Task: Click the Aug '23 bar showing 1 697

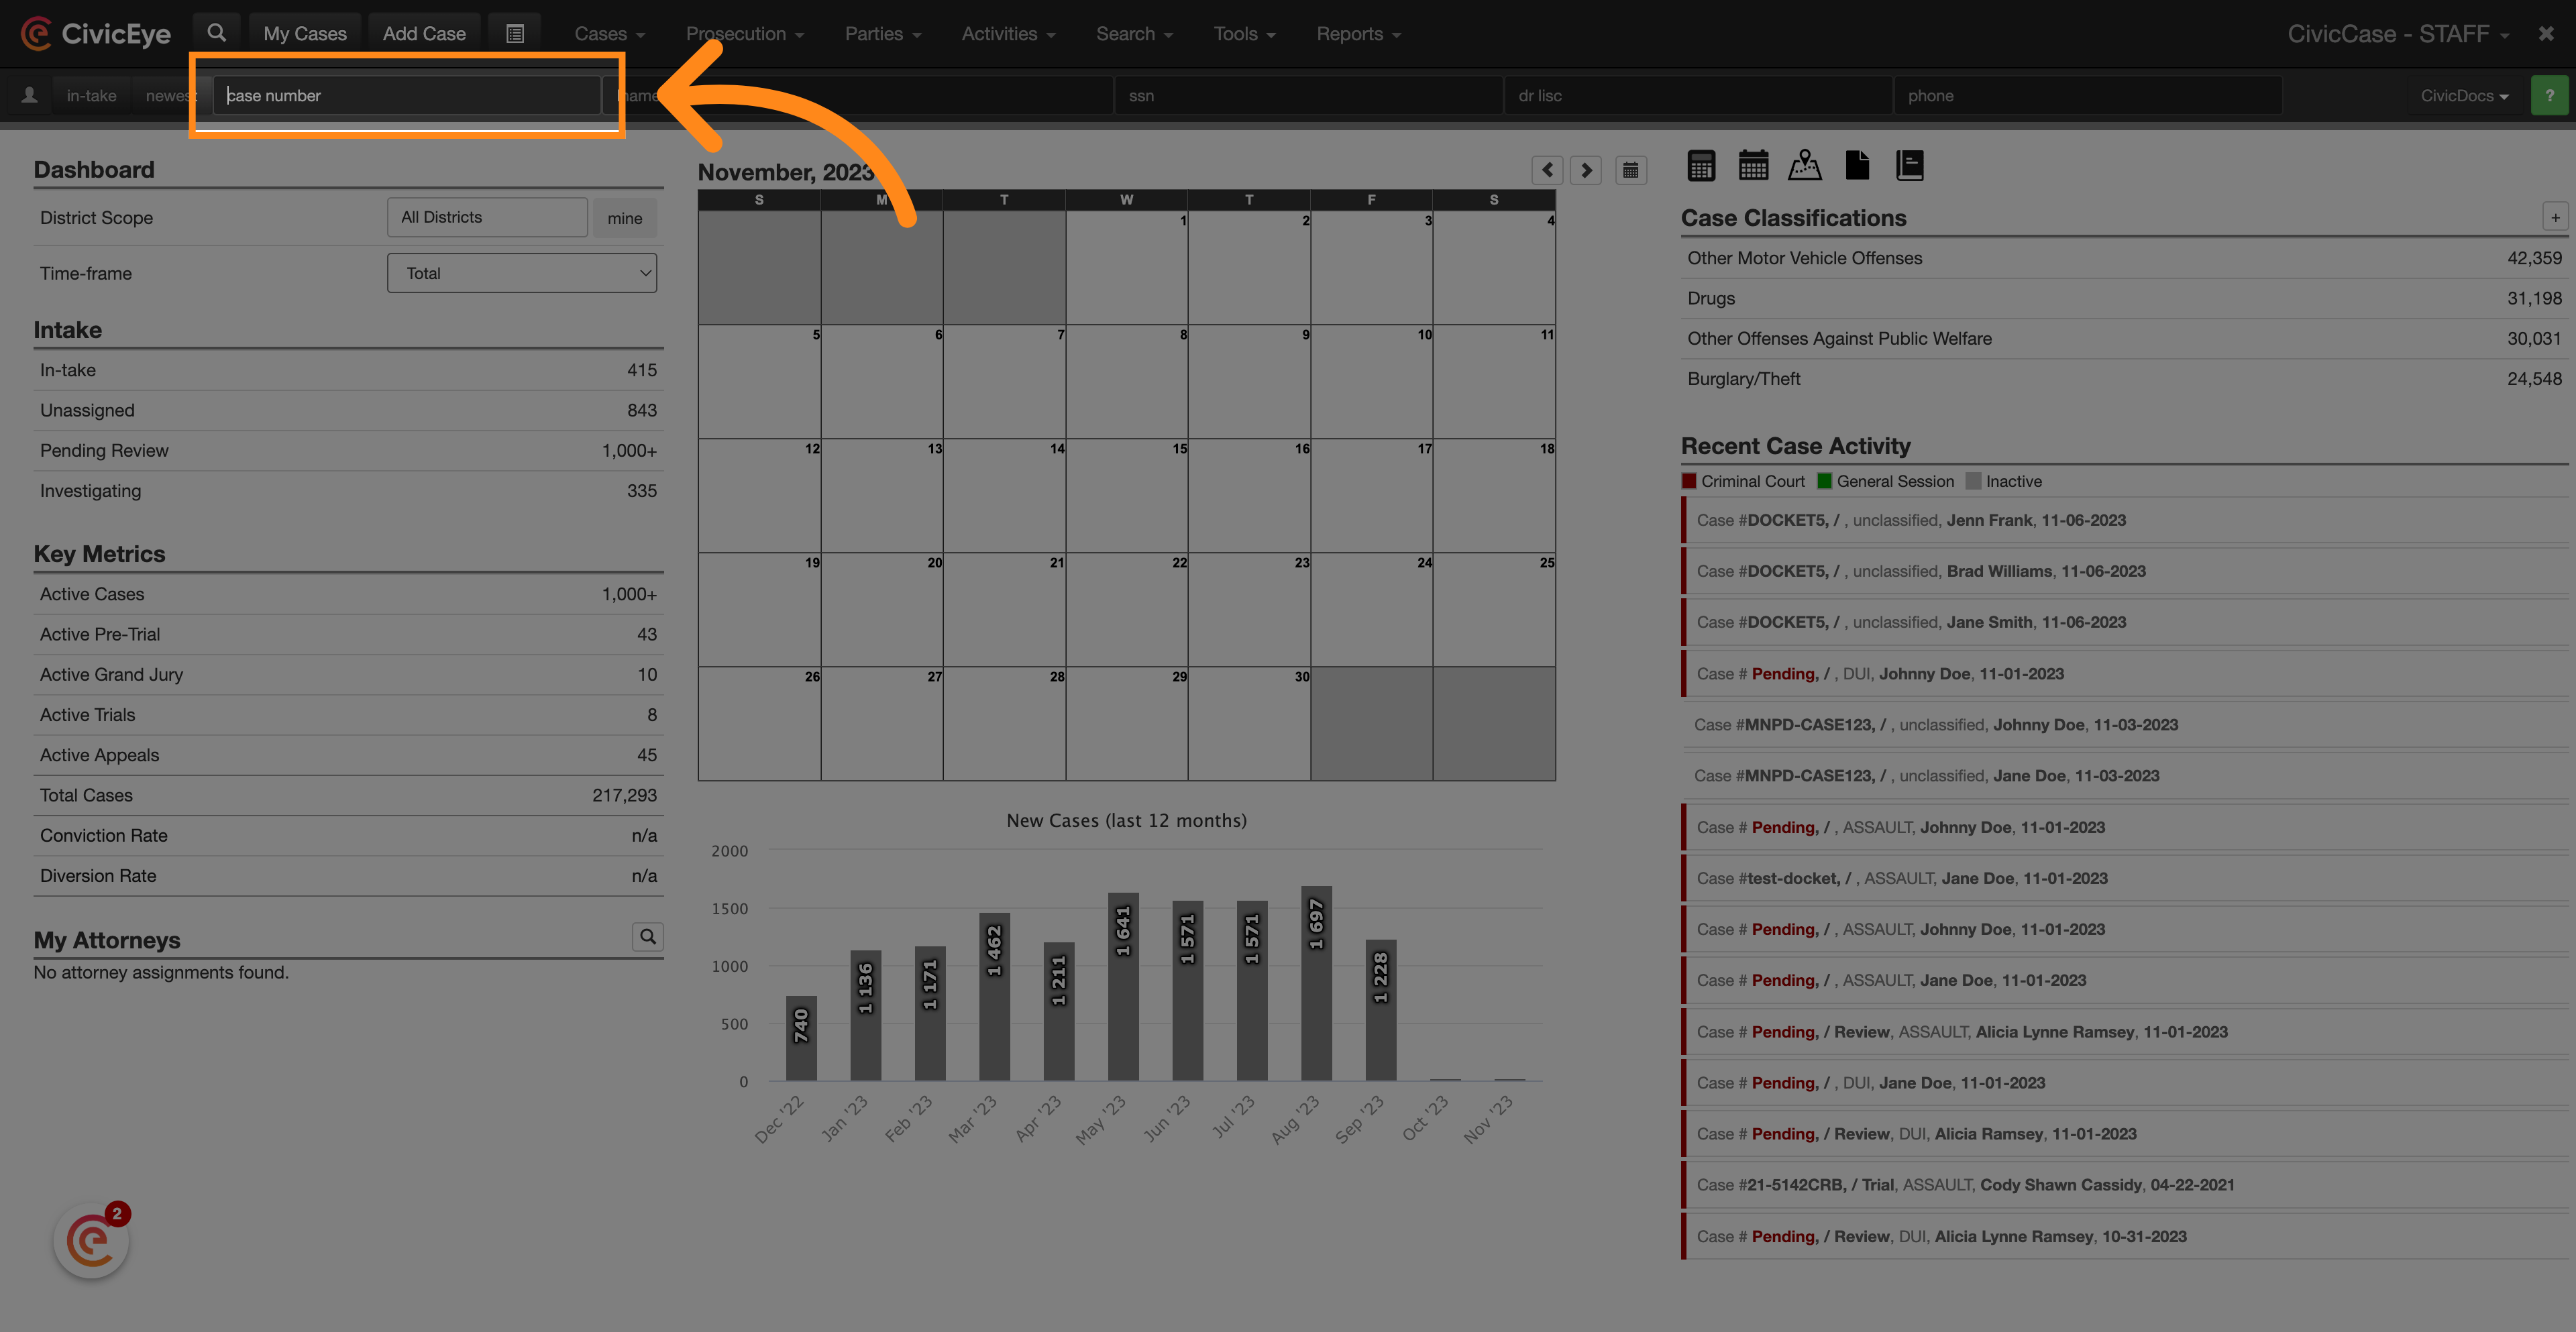Action: click(1316, 983)
